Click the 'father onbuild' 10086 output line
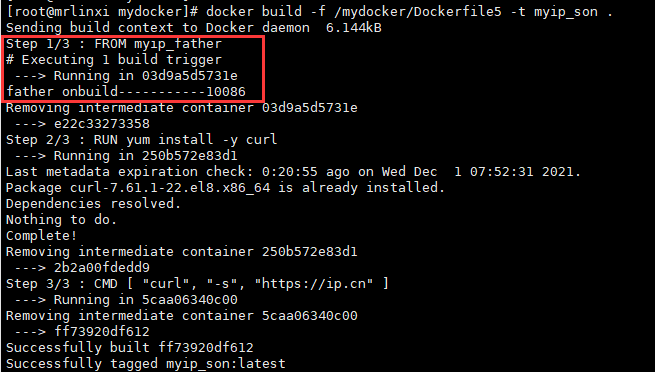655x372 pixels. pyautogui.click(x=126, y=91)
